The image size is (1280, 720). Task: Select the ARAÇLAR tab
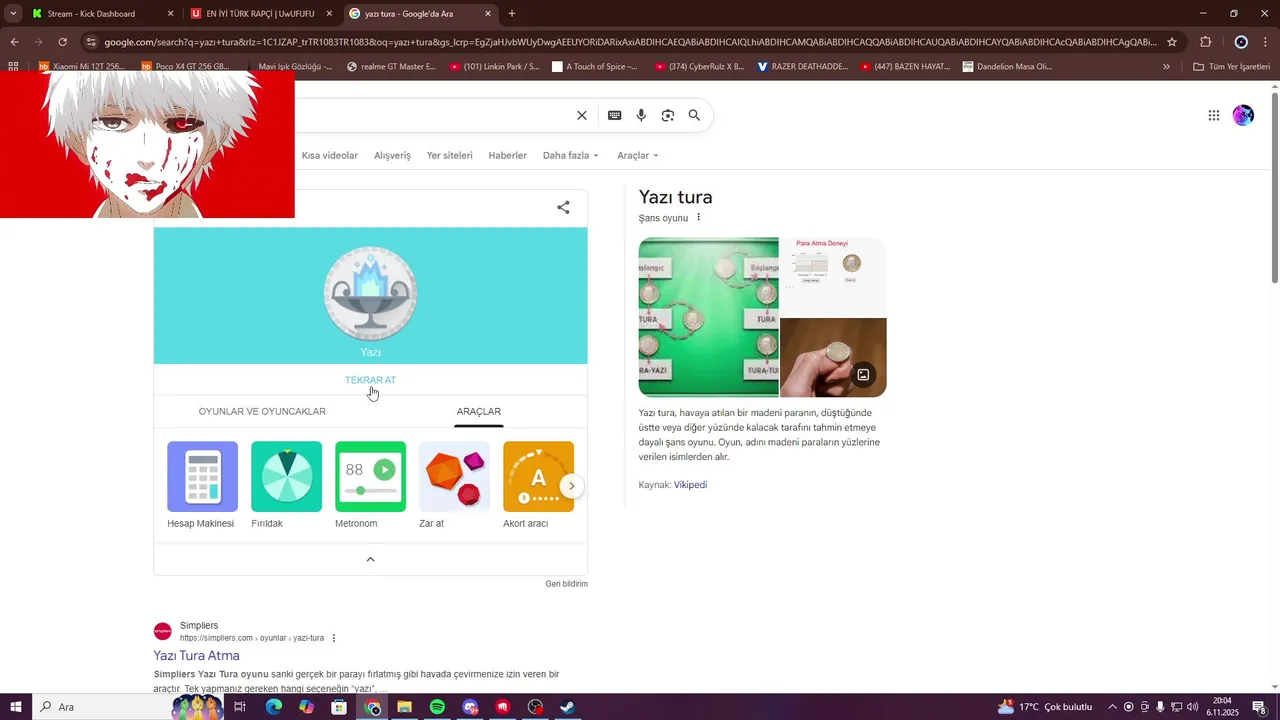point(478,411)
